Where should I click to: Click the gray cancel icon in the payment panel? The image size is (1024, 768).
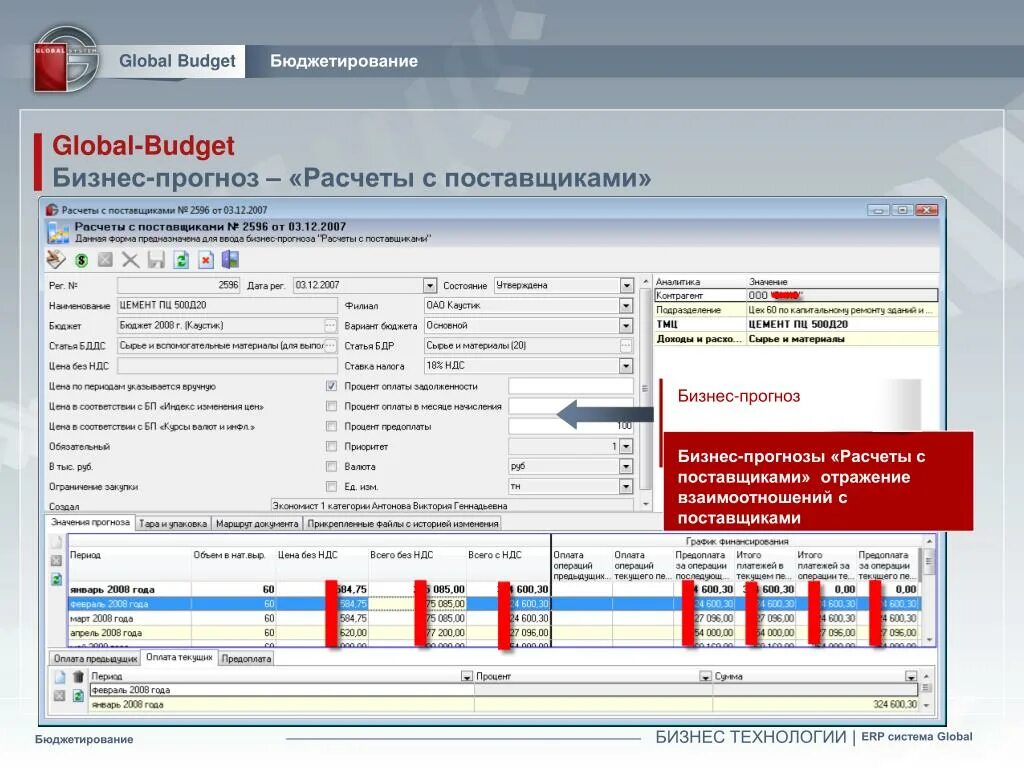59,696
